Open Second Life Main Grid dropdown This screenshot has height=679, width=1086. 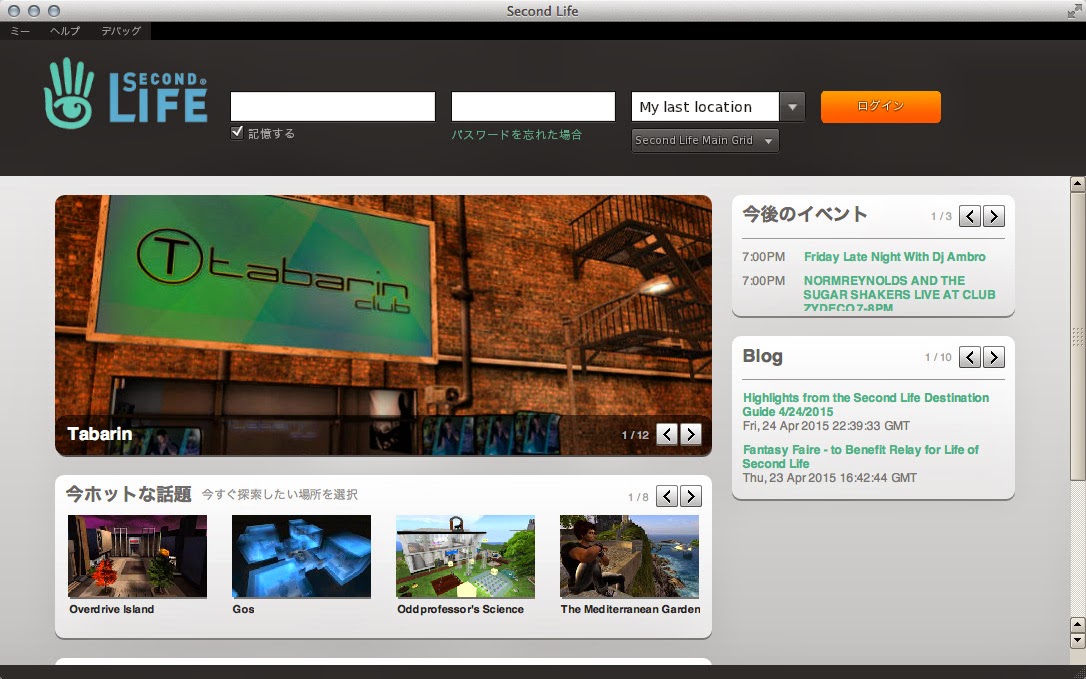(x=705, y=140)
